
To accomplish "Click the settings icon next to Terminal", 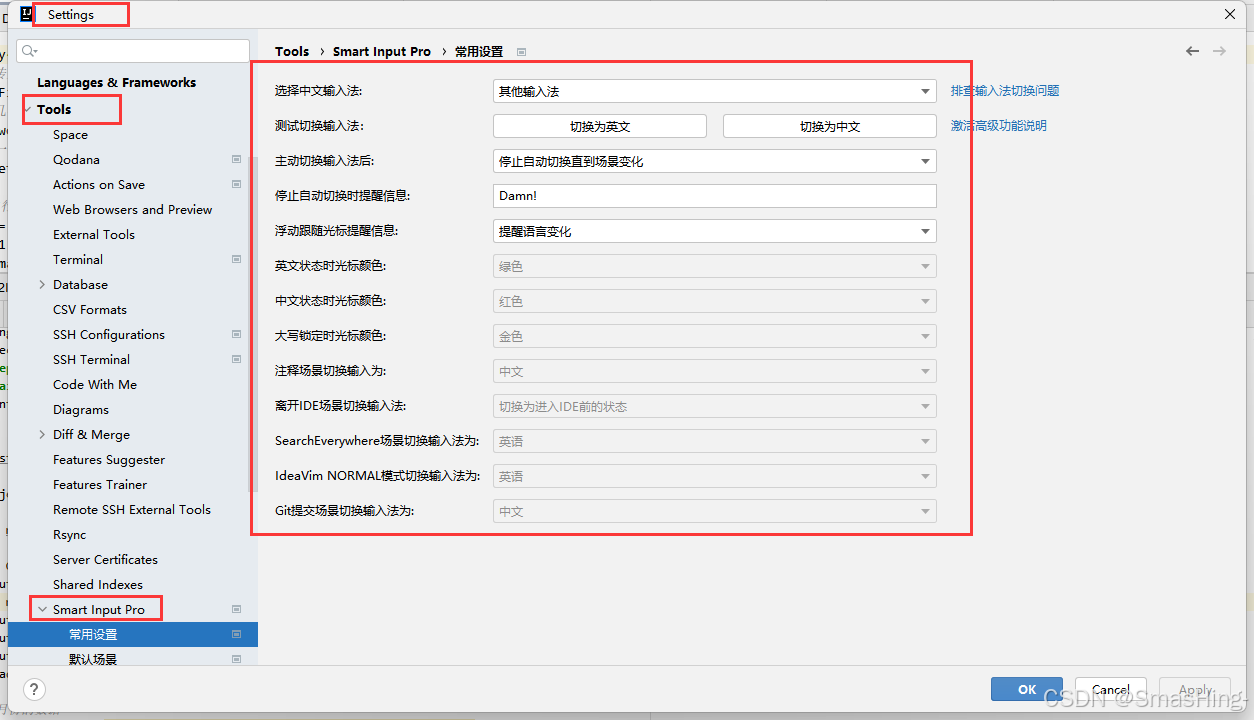I will click(x=236, y=258).
